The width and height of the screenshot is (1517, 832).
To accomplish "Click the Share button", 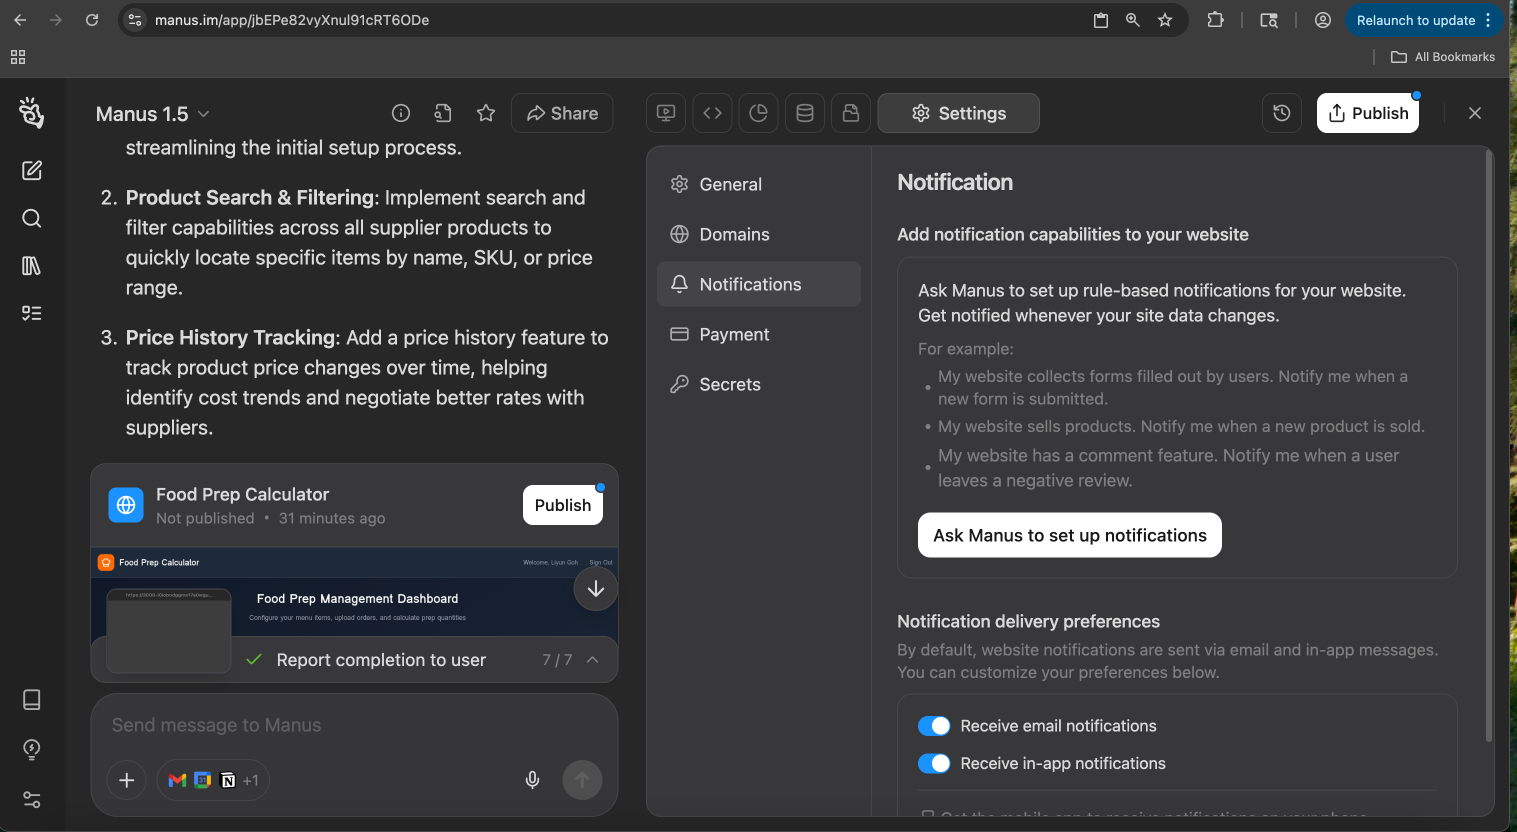I will (x=562, y=113).
